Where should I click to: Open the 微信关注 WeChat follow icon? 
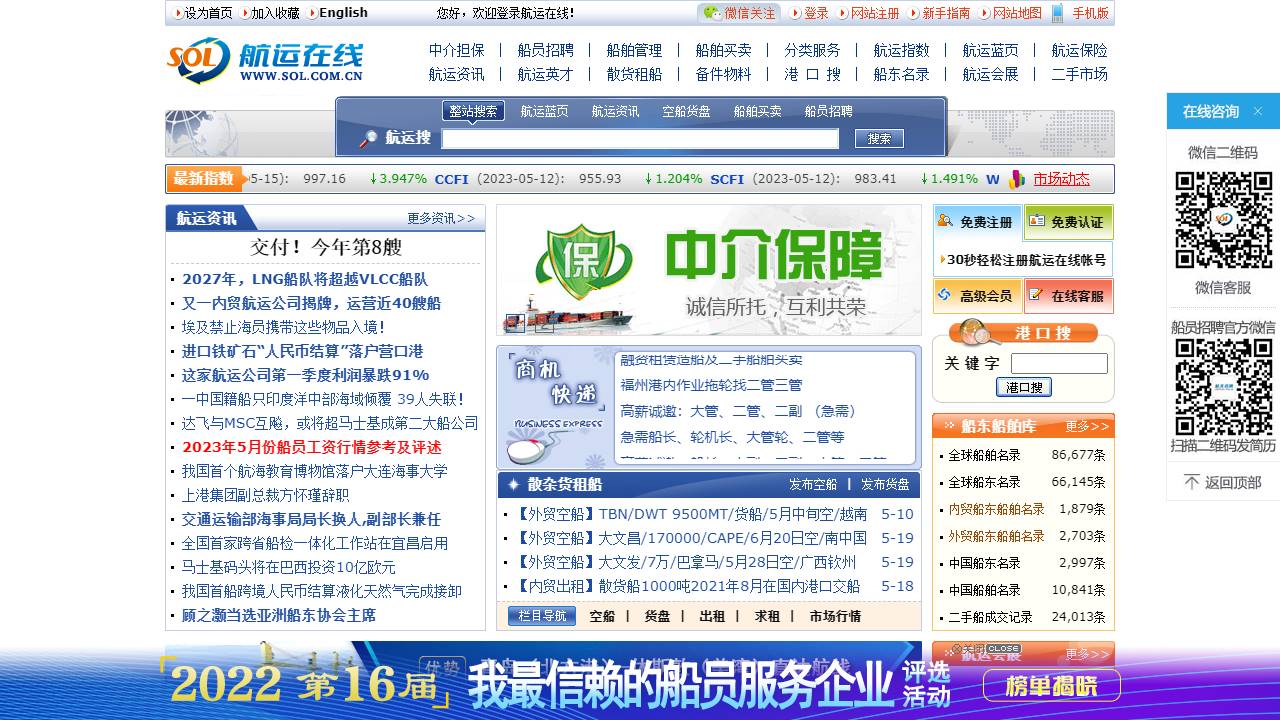click(712, 13)
